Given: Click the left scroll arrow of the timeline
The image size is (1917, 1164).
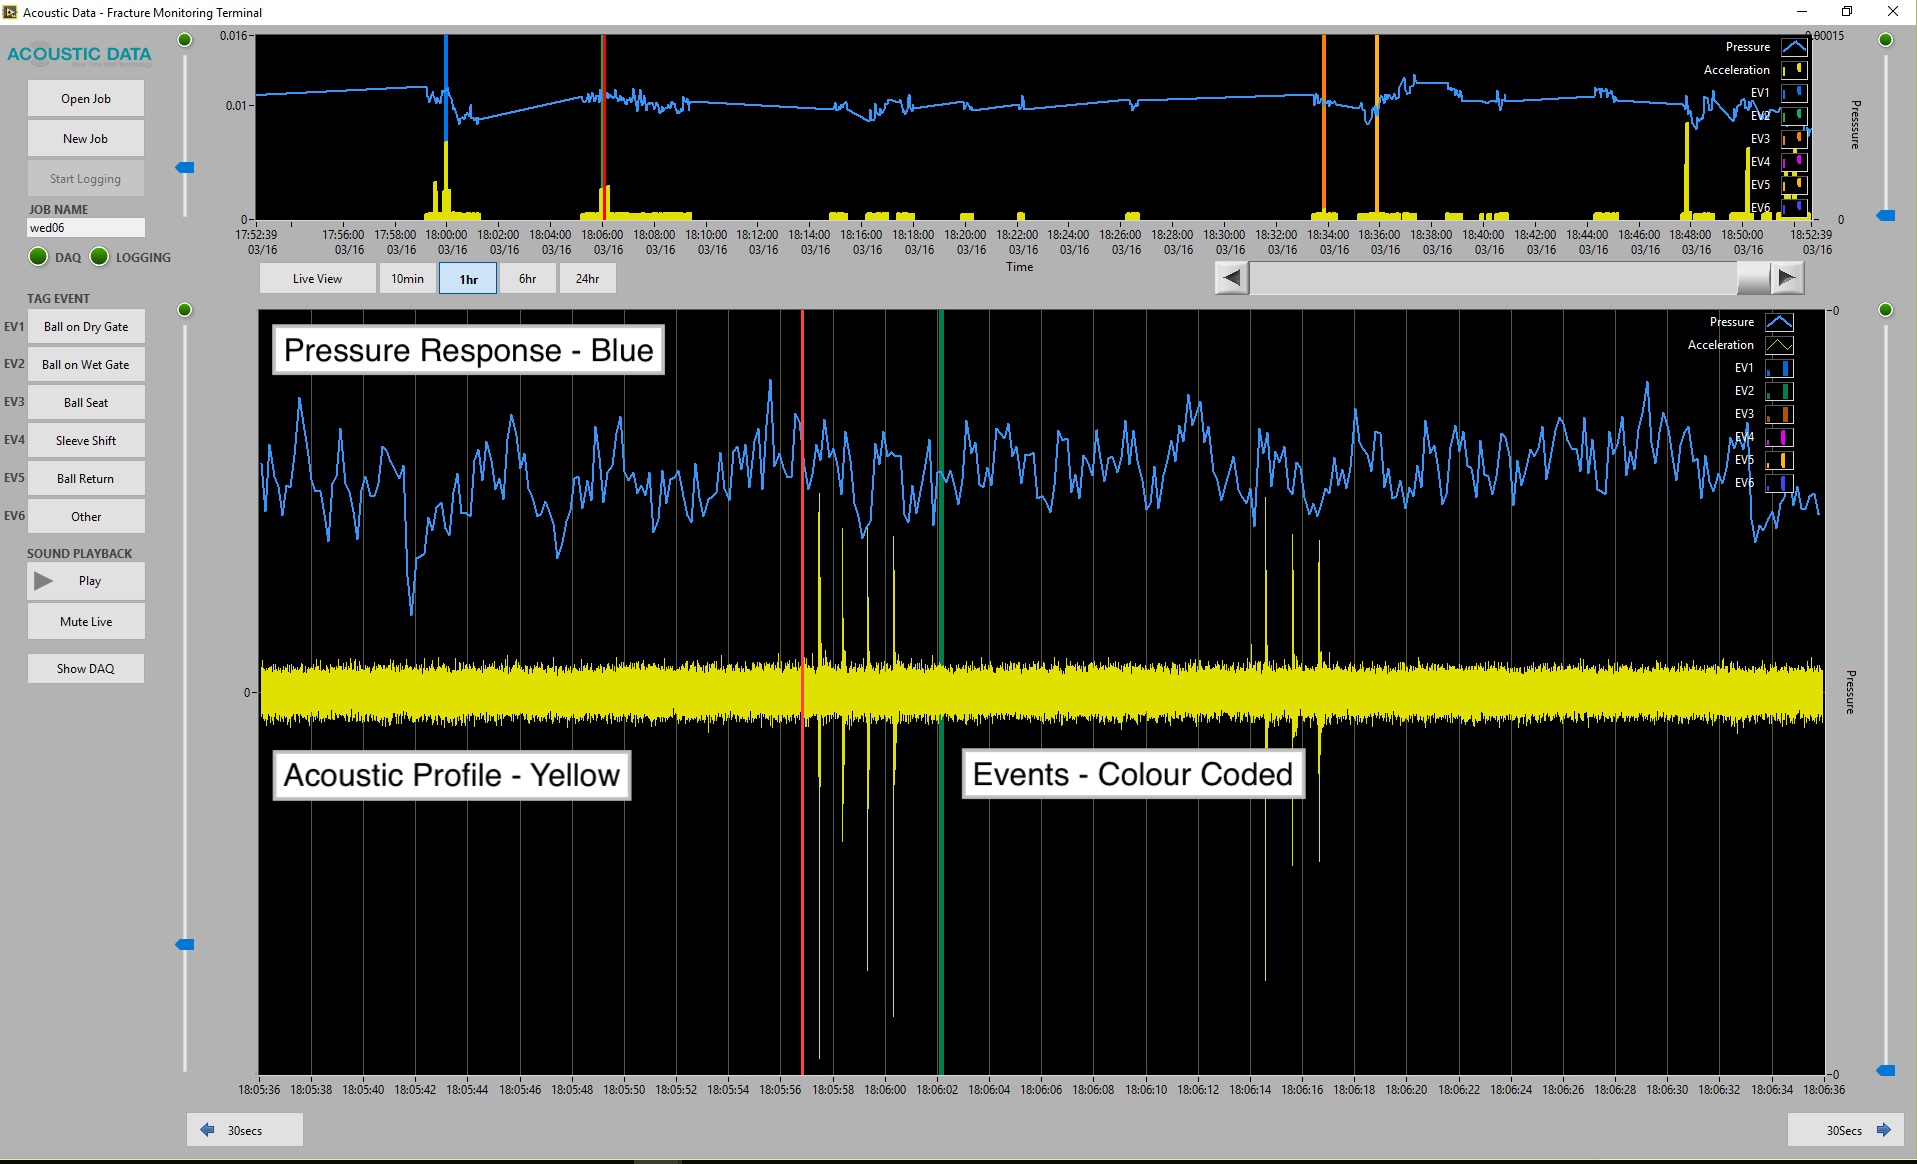Looking at the screenshot, I should tap(1231, 278).
